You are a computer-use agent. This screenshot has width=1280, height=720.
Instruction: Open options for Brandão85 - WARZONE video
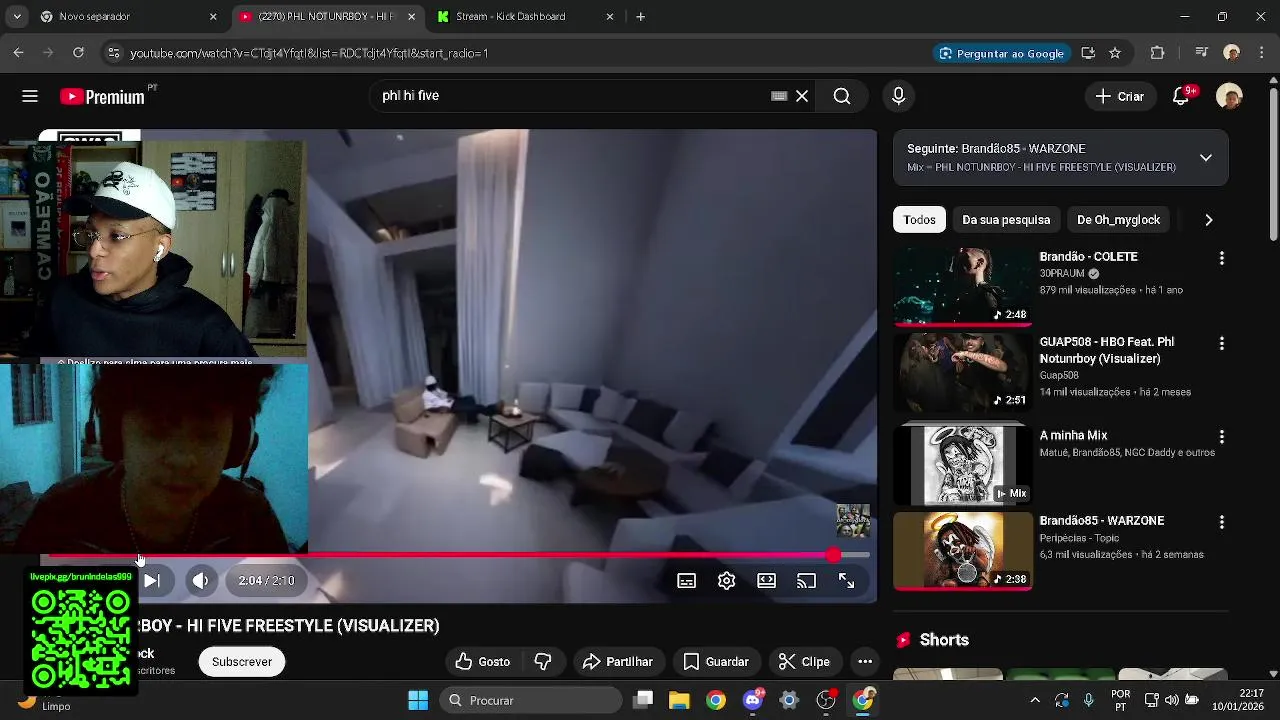coord(1221,522)
